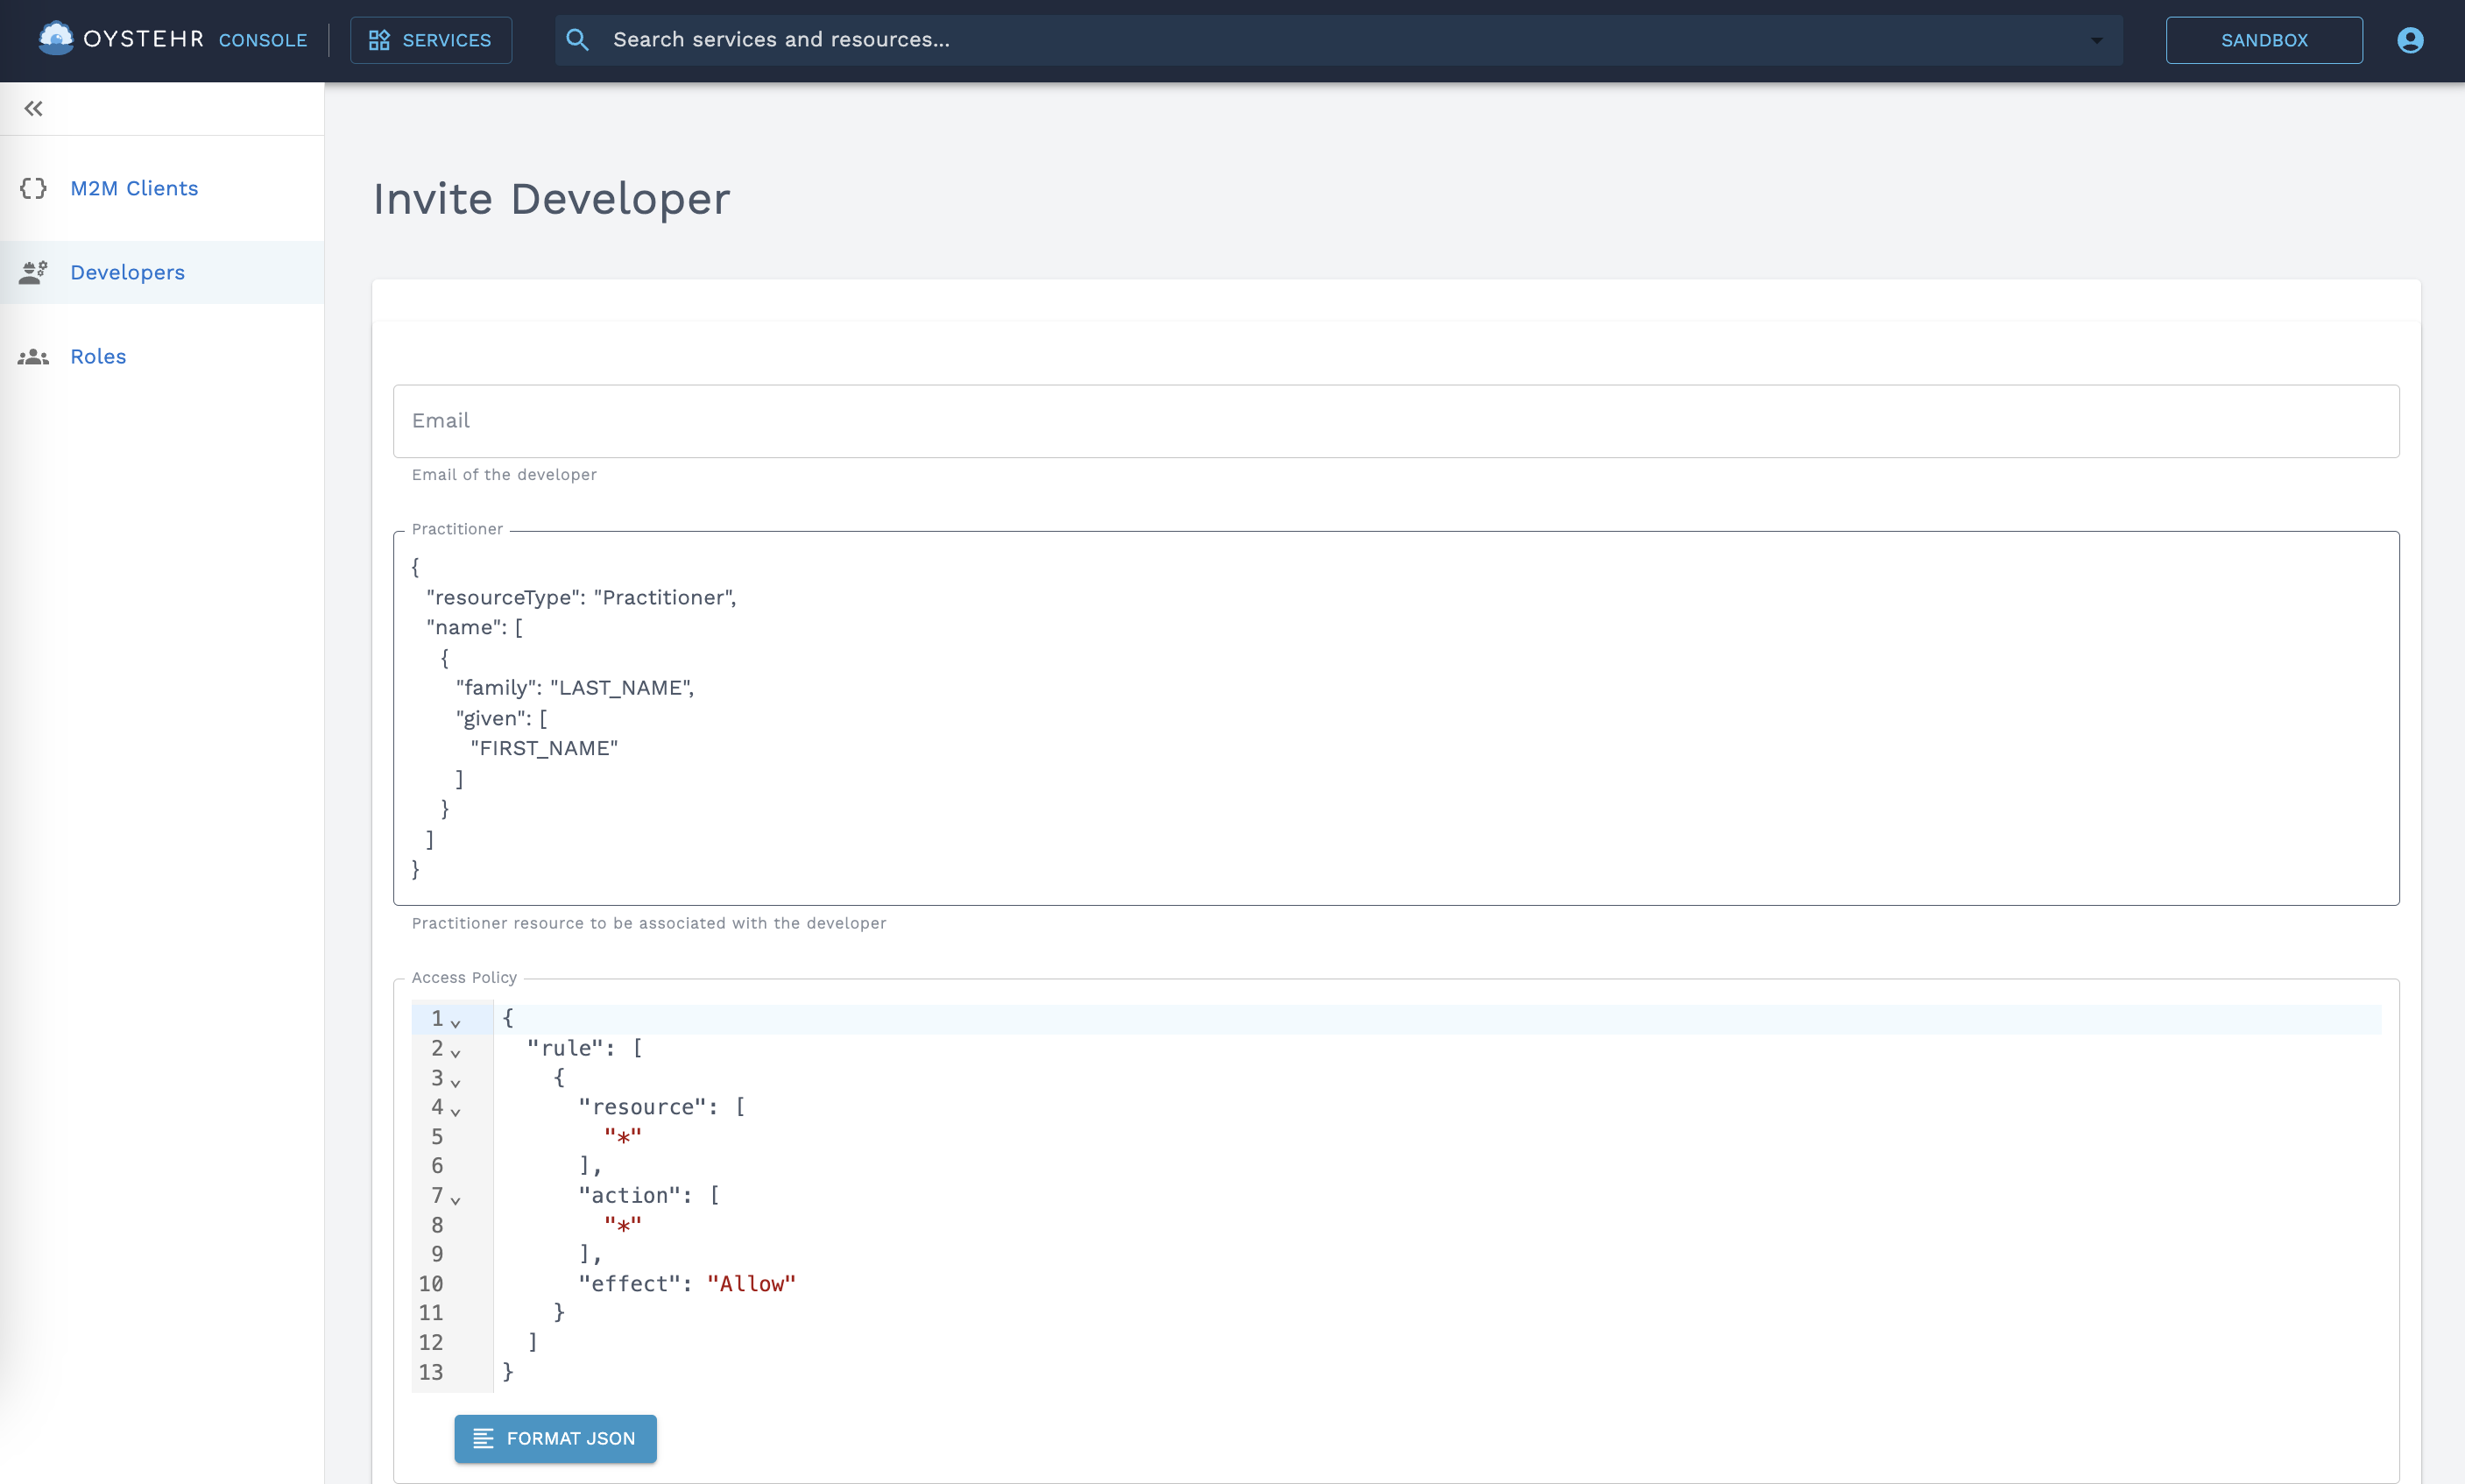Click the collapse sidebar chevron icon
The height and width of the screenshot is (1484, 2465).
point(33,110)
